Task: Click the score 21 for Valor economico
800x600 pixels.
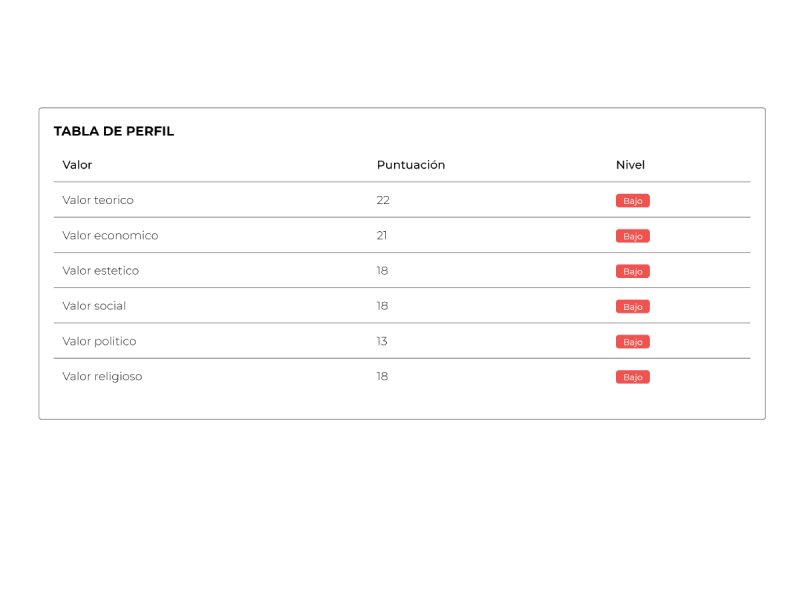Action: click(x=382, y=236)
